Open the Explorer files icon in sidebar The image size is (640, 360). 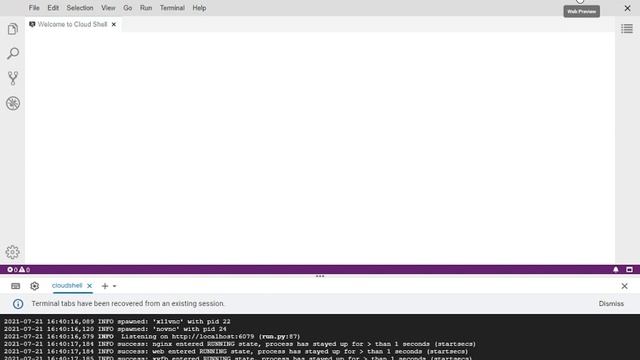click(x=13, y=29)
